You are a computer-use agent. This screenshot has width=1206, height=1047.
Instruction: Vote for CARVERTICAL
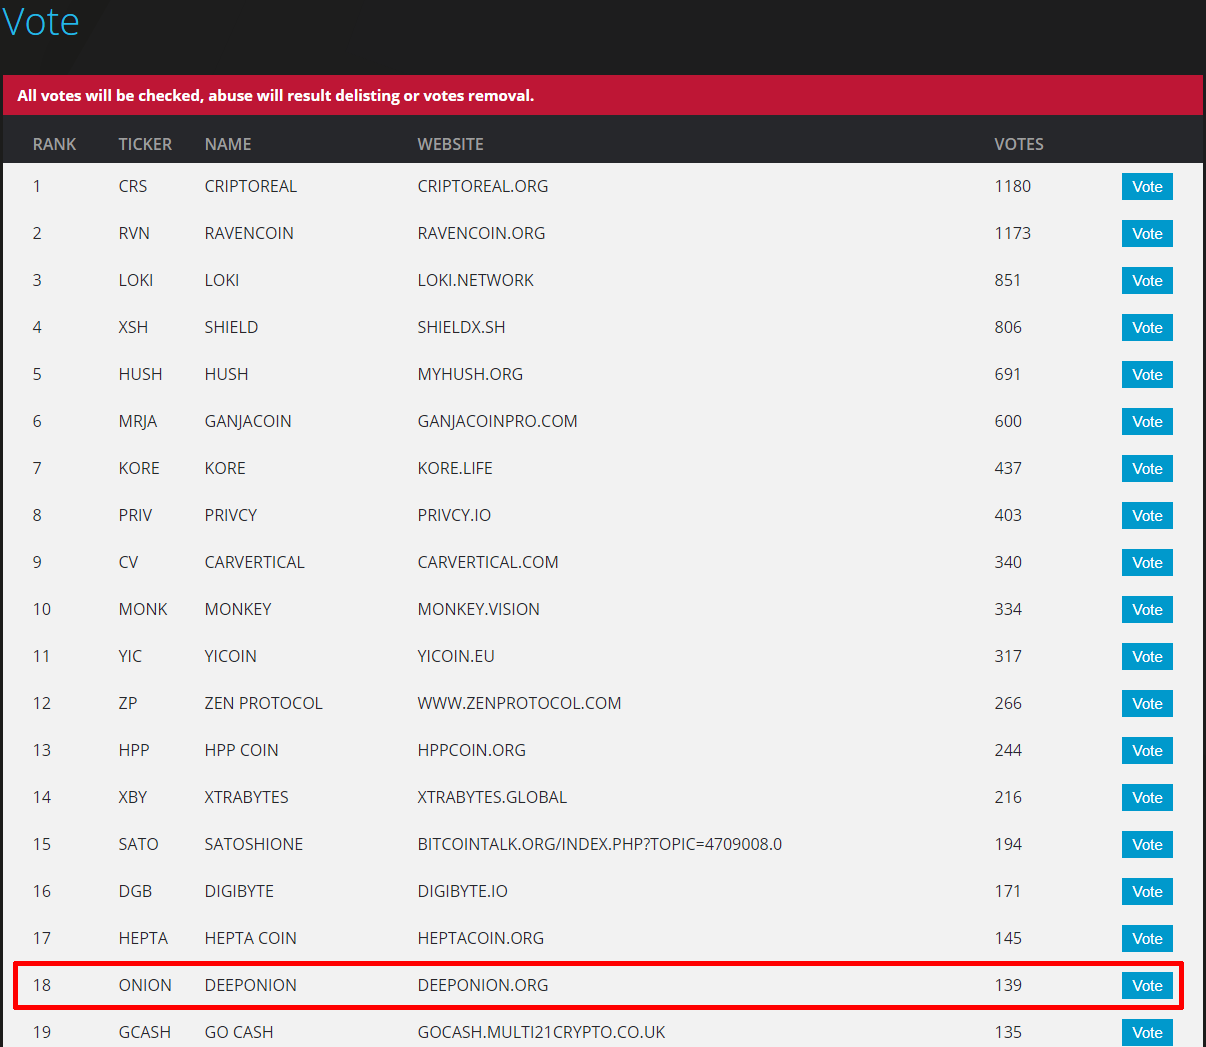(x=1147, y=563)
